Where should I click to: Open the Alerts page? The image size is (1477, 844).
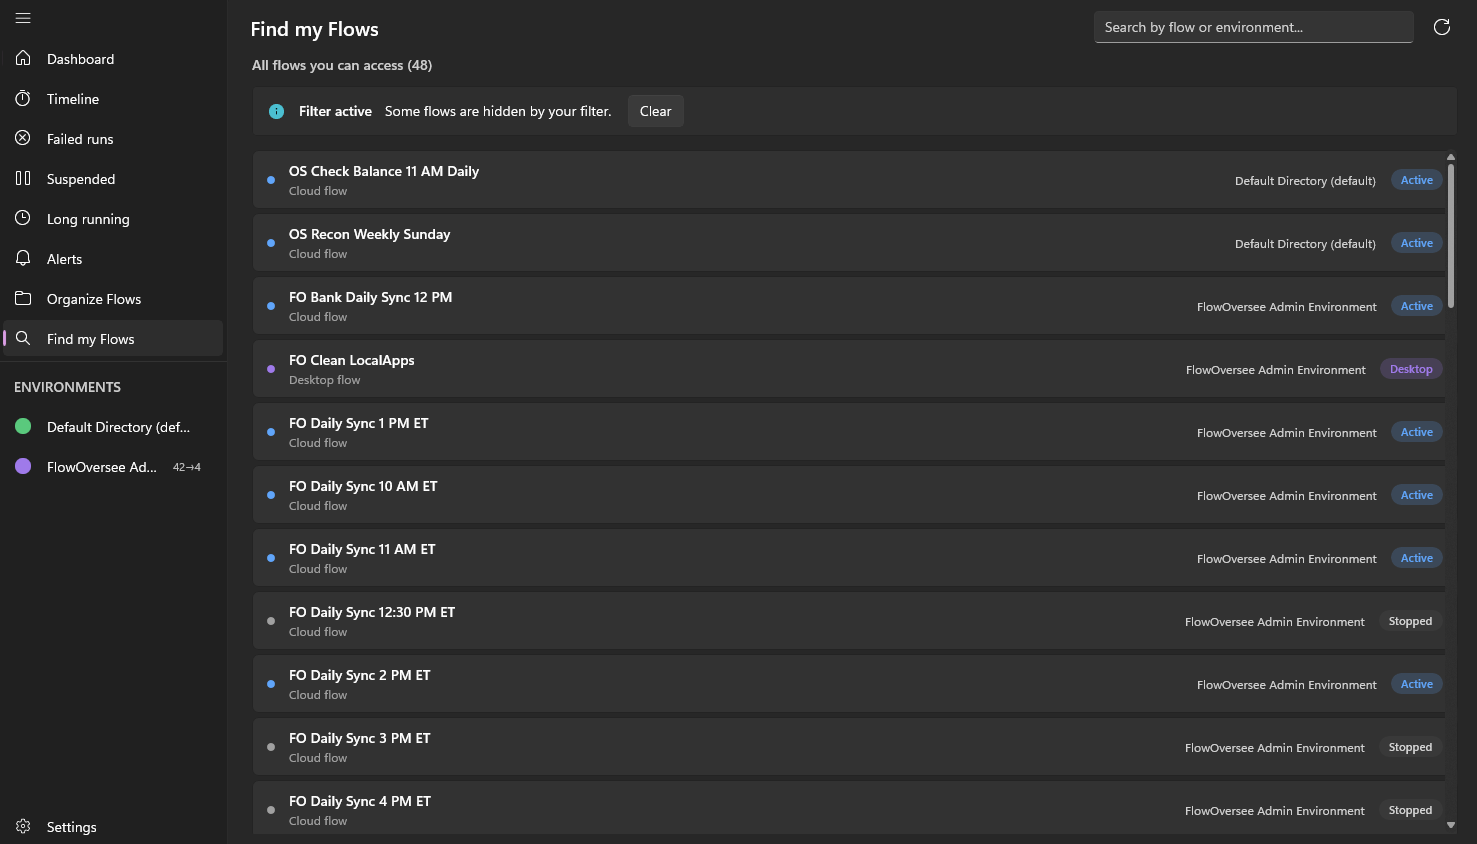coord(113,258)
